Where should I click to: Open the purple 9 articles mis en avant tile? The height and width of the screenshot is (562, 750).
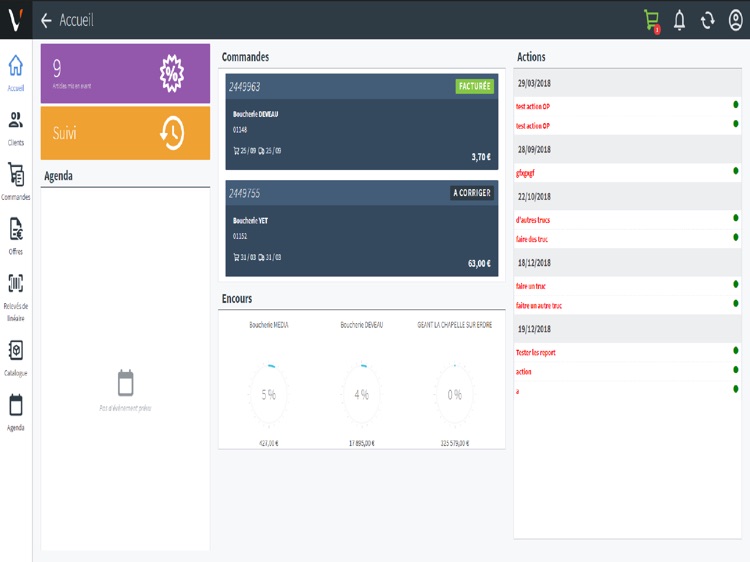(125, 74)
